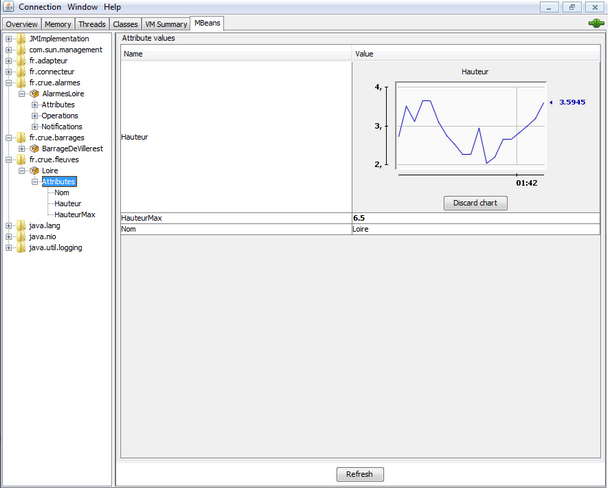This screenshot has height=488, width=608.
Task: Expand the com.sun.management tree node
Action: click(x=8, y=49)
